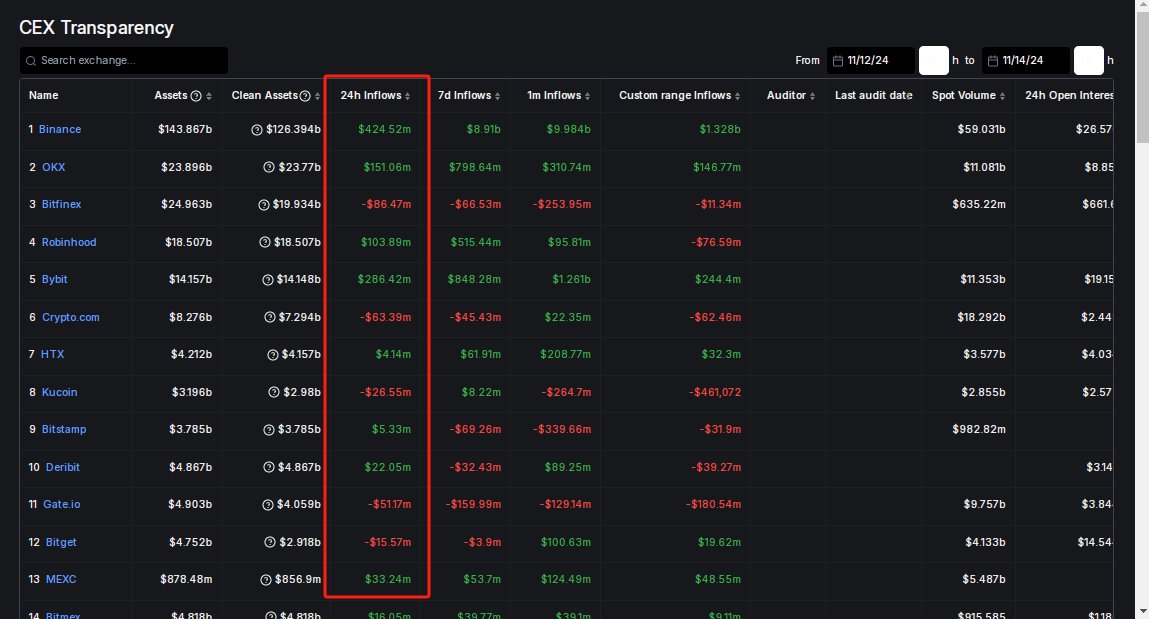Click the question icon beside Crypto.com clean assets
The image size is (1149, 619).
(269, 318)
